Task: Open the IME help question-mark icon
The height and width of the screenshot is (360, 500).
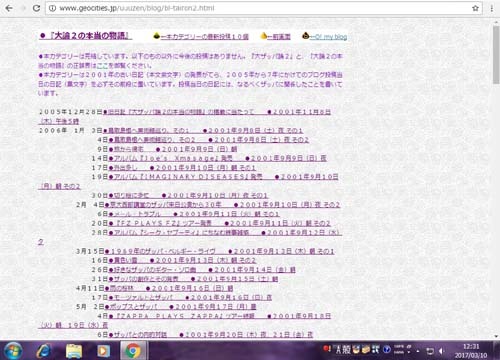Action: click(x=387, y=349)
